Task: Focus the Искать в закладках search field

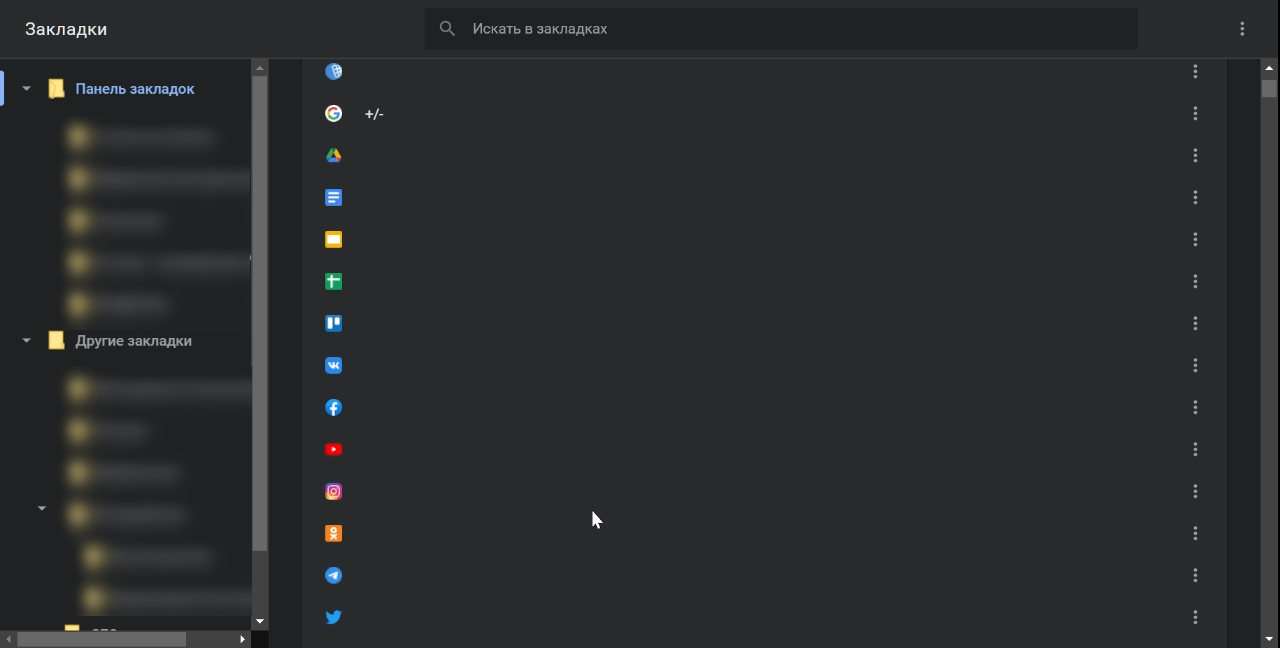Action: tap(781, 29)
